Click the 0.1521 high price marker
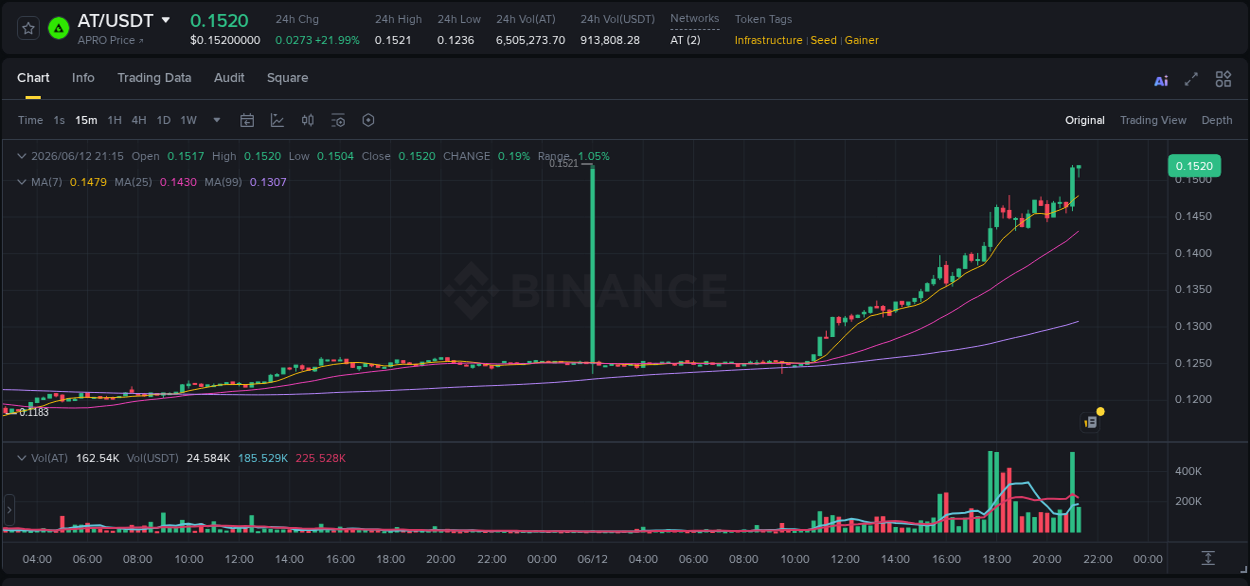 pos(564,163)
